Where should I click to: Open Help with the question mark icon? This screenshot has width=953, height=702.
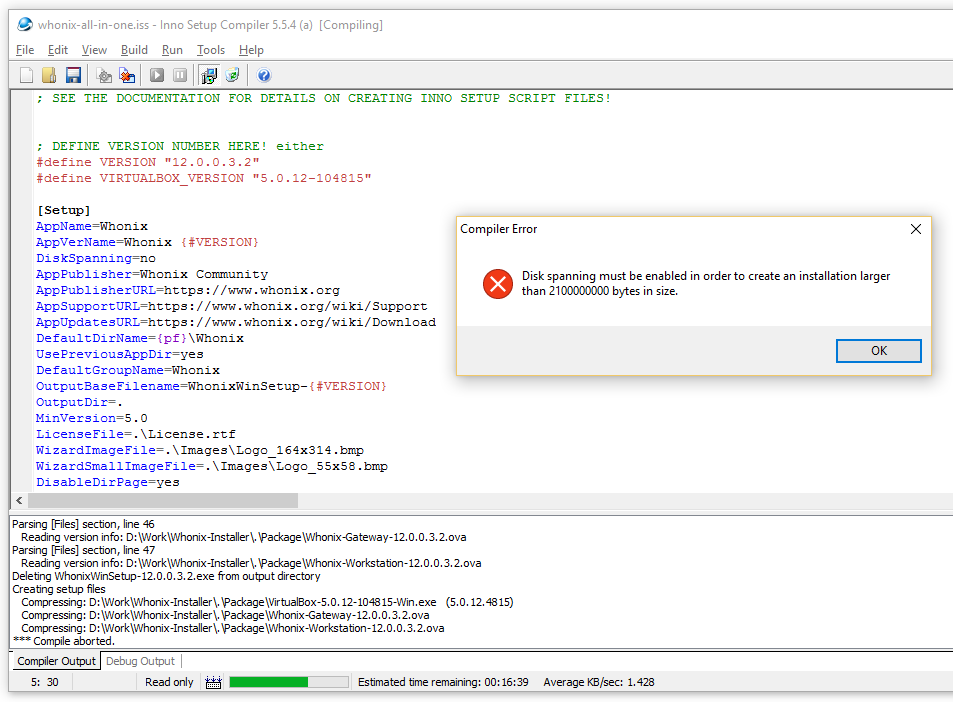pos(263,75)
